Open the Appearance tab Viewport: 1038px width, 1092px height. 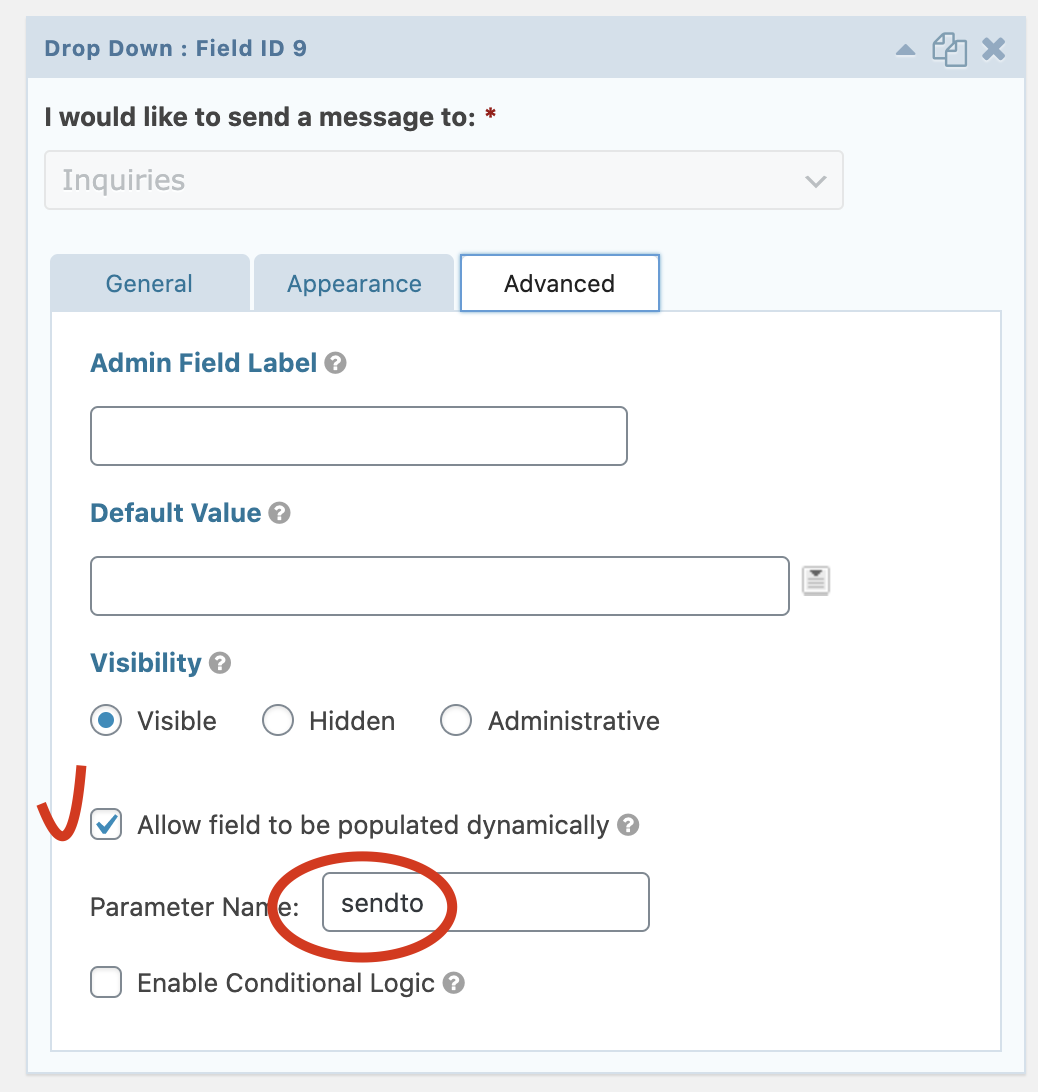click(x=354, y=283)
